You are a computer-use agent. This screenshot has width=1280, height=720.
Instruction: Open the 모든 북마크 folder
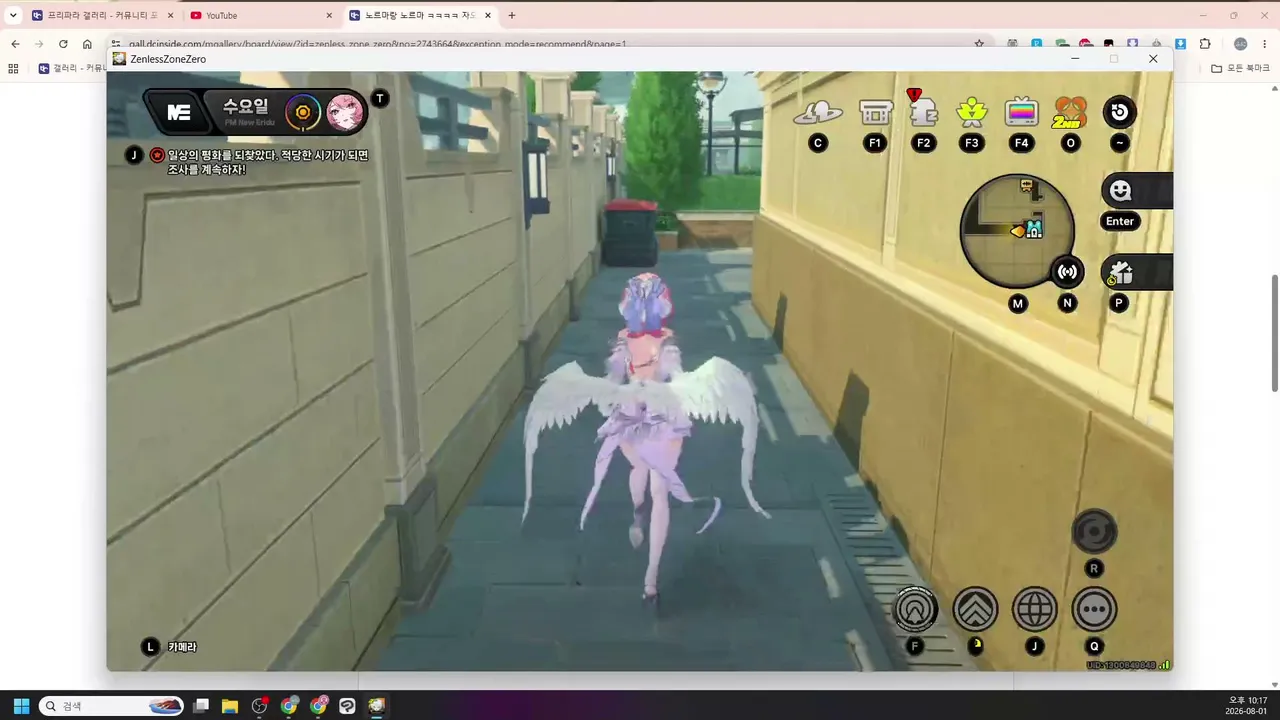click(1240, 68)
